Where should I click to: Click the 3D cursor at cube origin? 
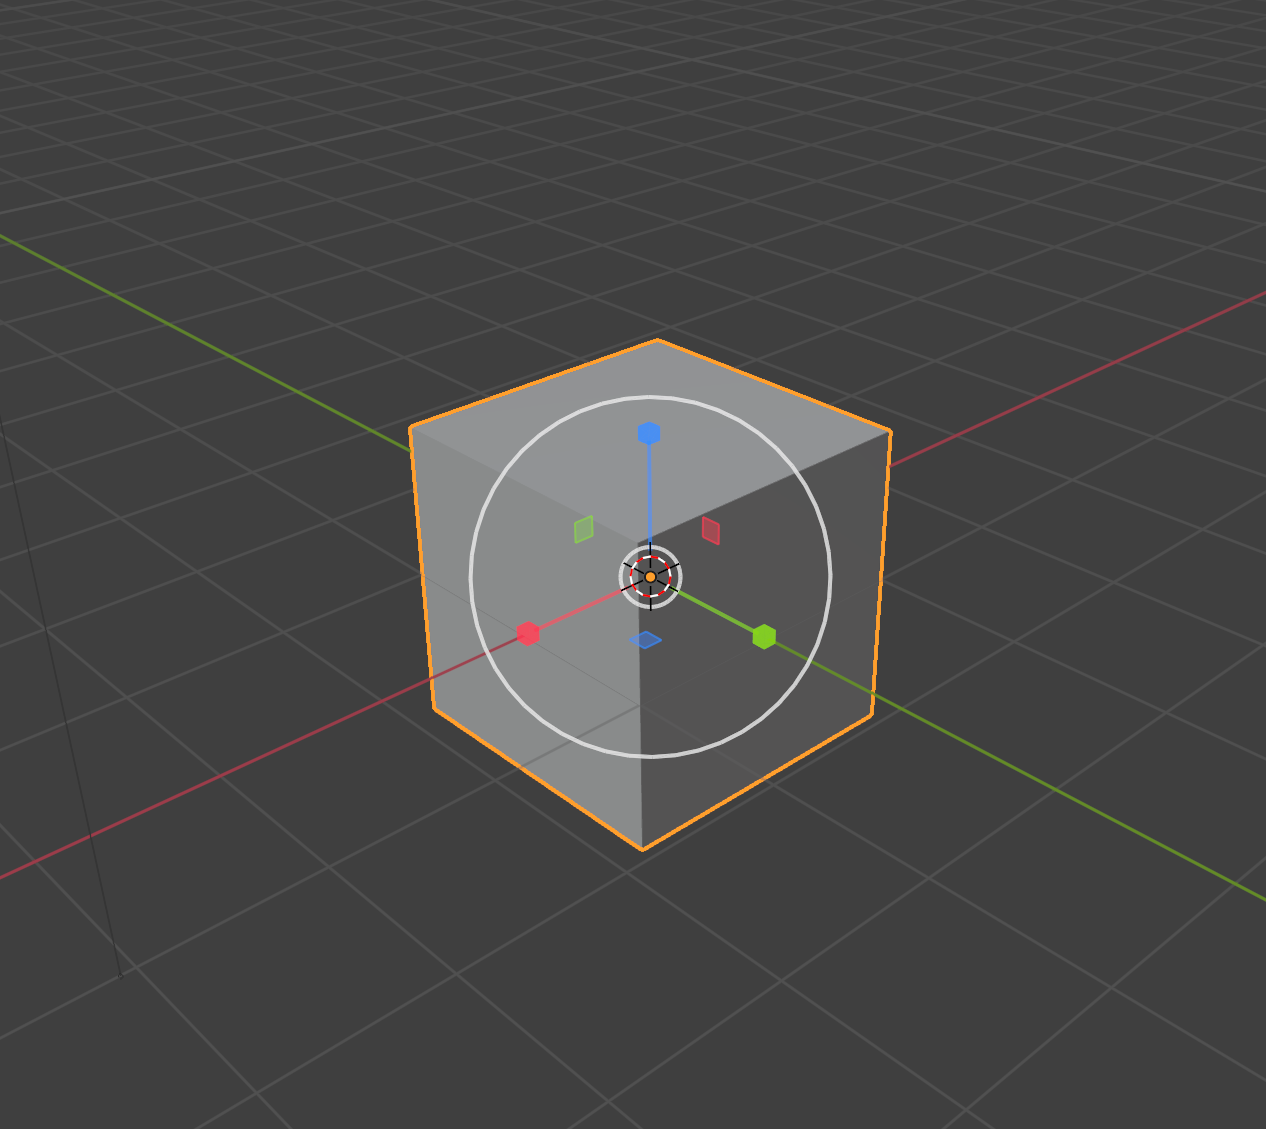coord(650,577)
